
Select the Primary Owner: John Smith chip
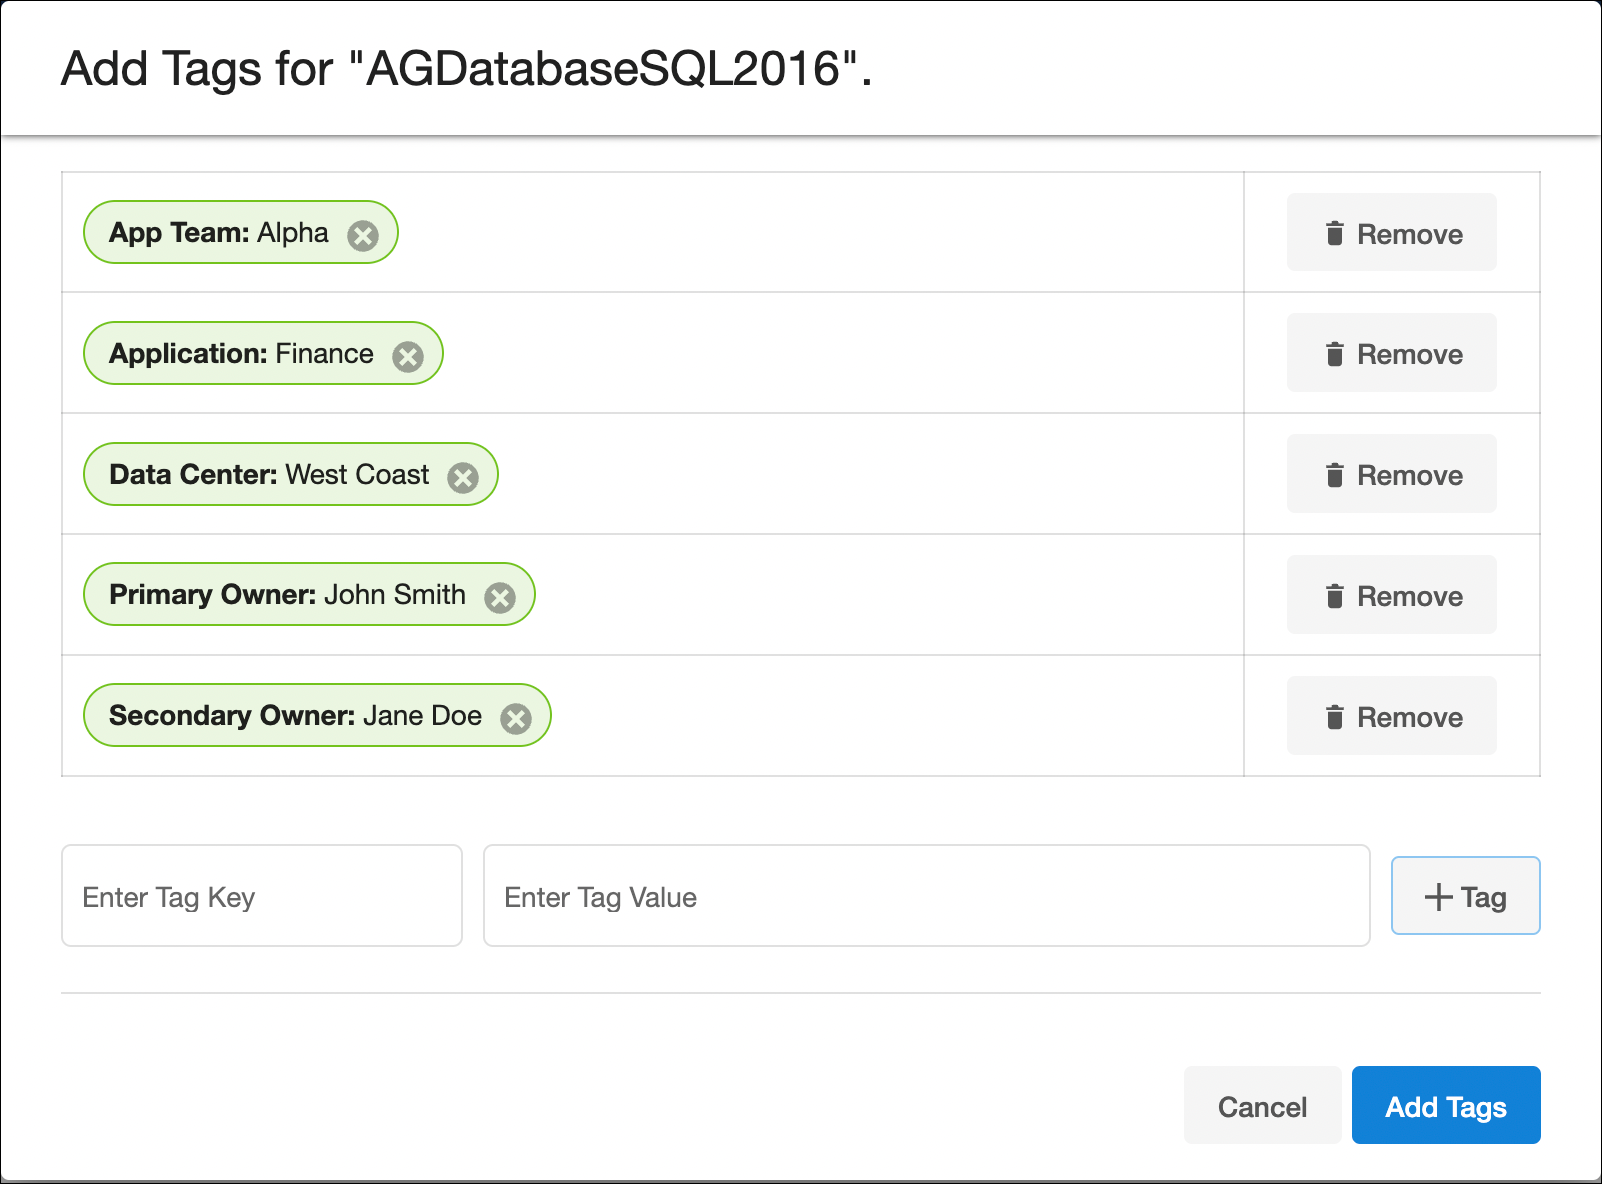287,595
